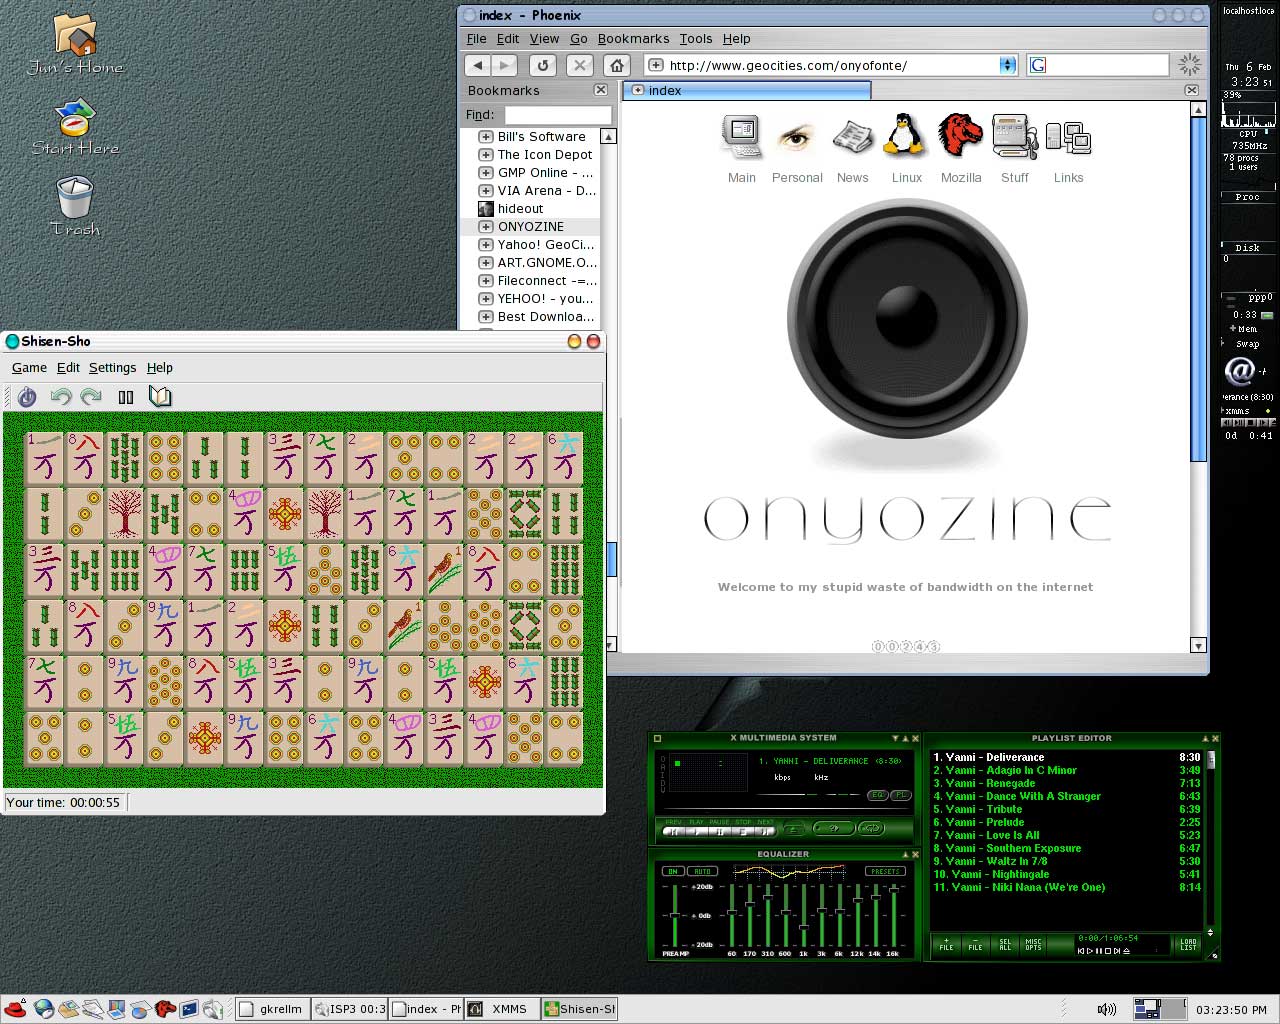Expand Bill's Software bookmark folder
Screen dimensions: 1280x1024
click(x=486, y=137)
